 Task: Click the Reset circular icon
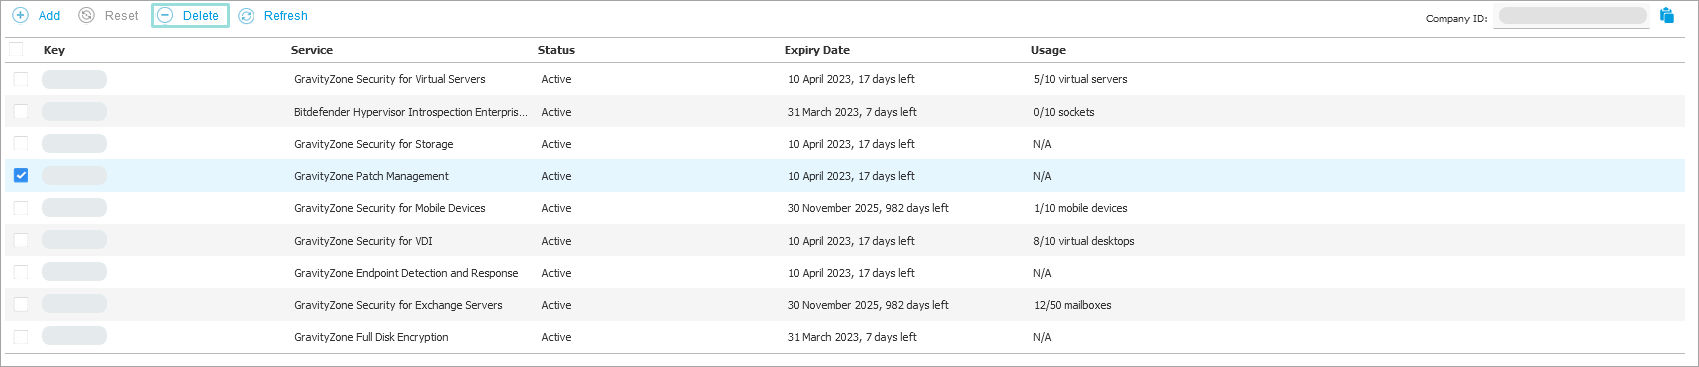[86, 15]
